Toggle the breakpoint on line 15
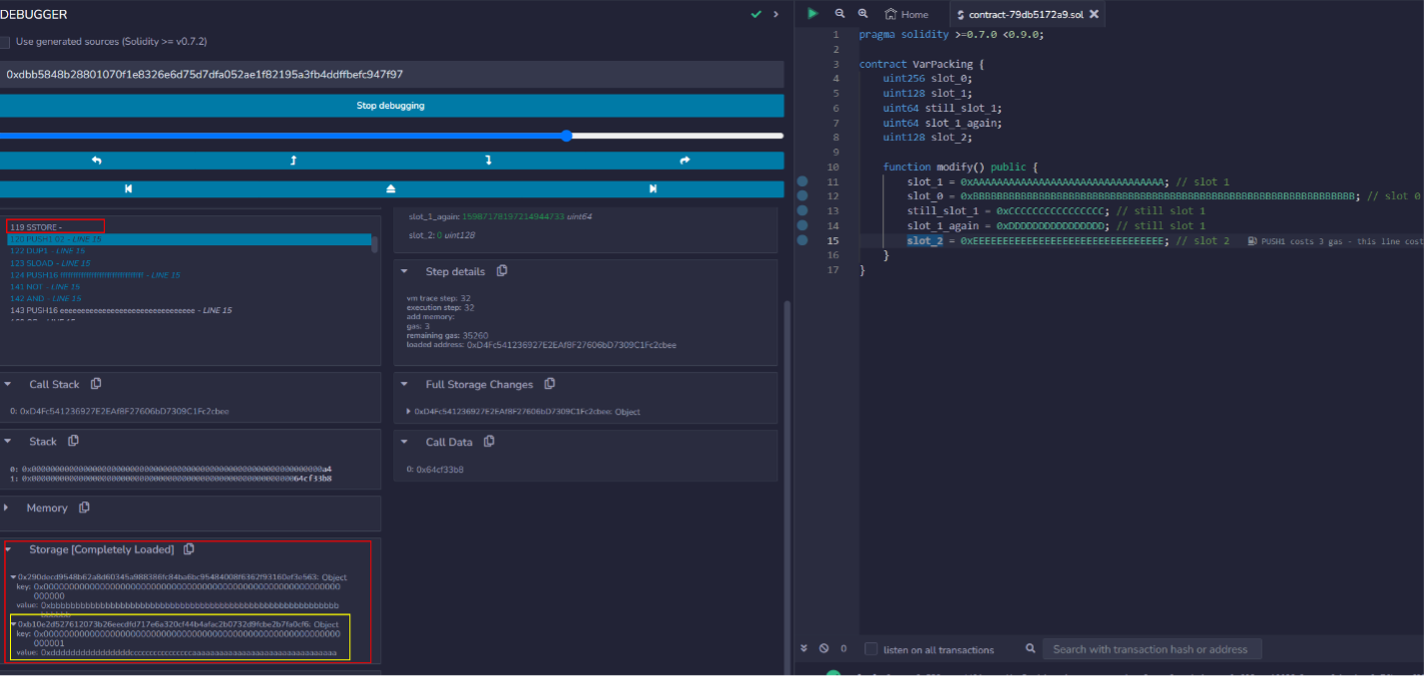This screenshot has height=678, width=1426. 802,241
